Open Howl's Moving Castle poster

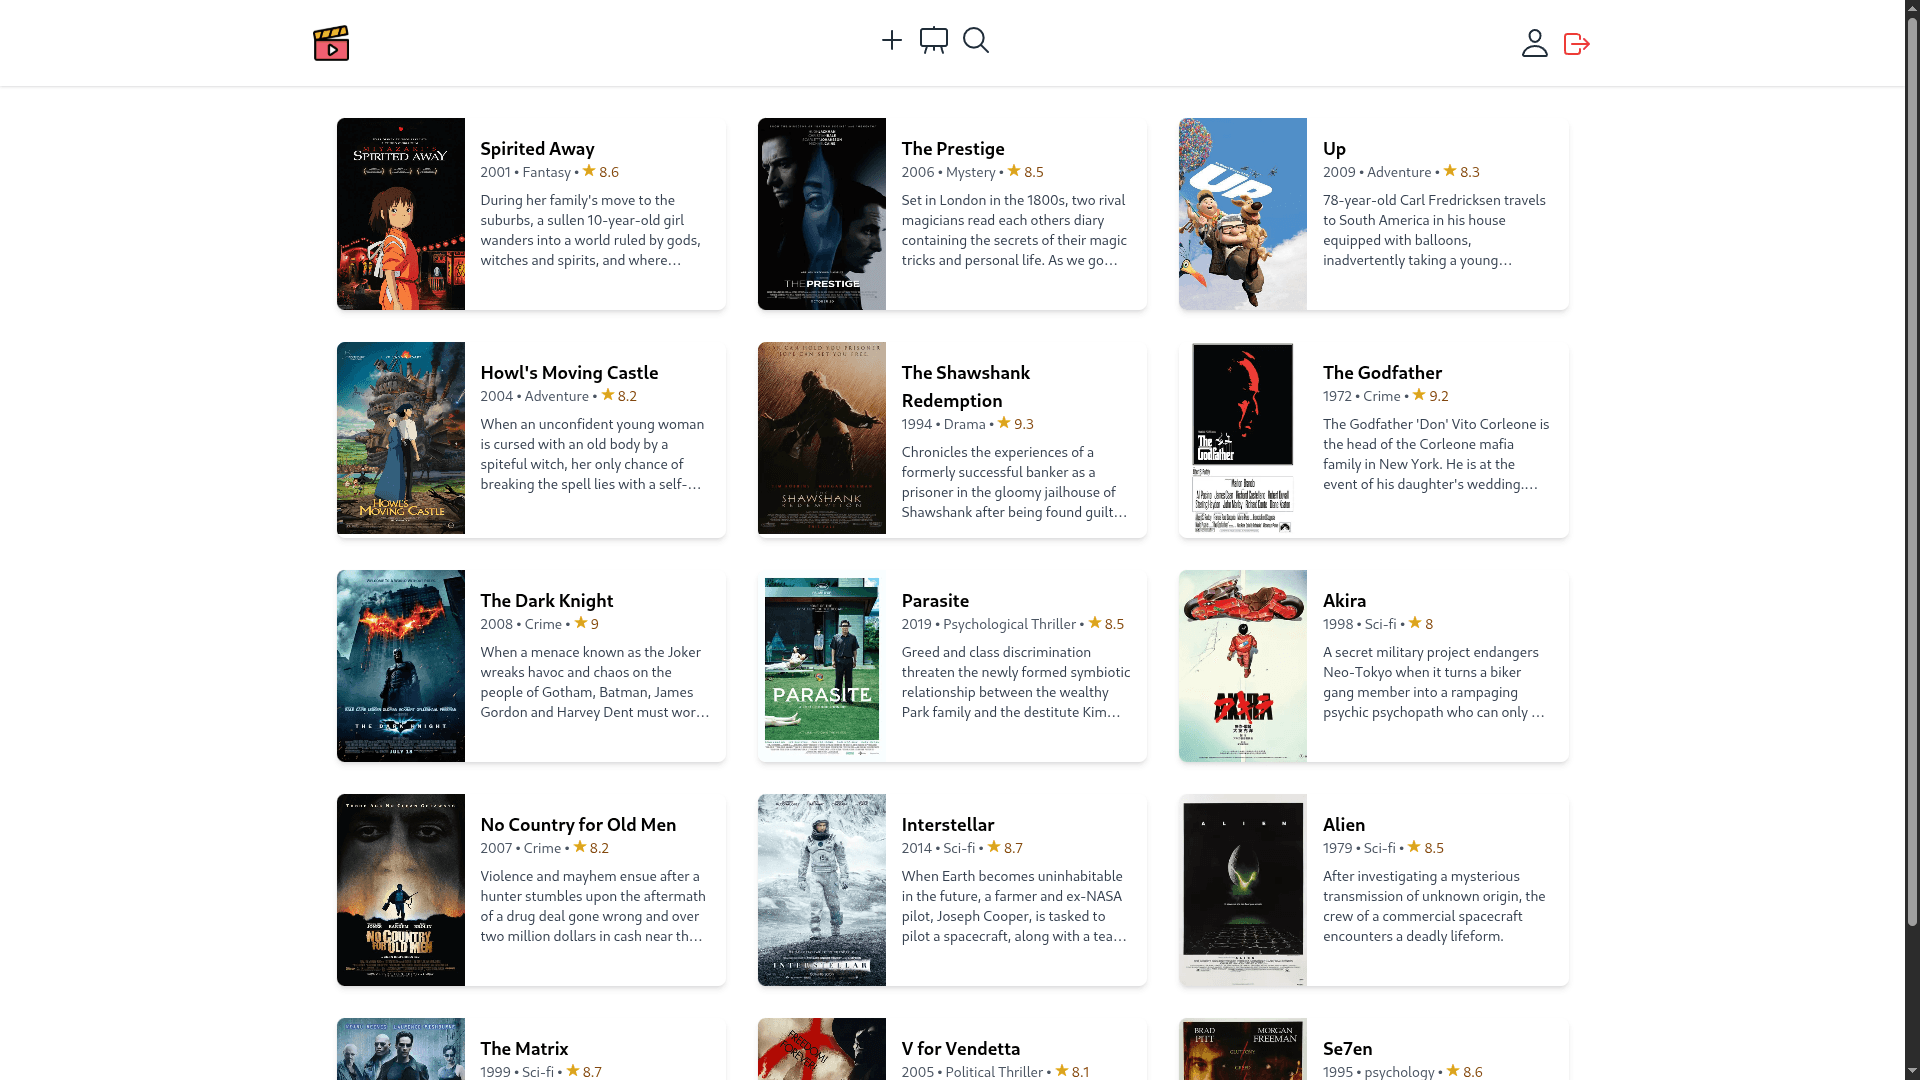(401, 438)
